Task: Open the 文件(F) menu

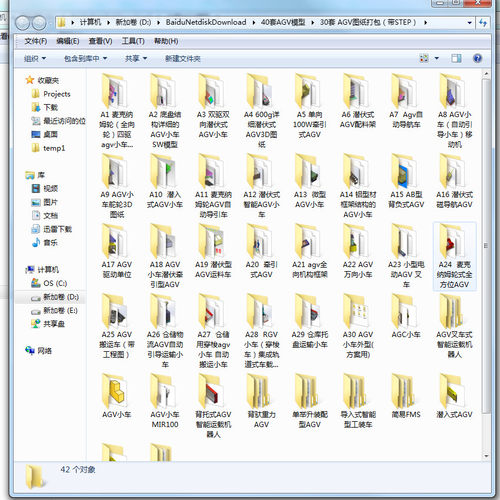Action: [36, 41]
